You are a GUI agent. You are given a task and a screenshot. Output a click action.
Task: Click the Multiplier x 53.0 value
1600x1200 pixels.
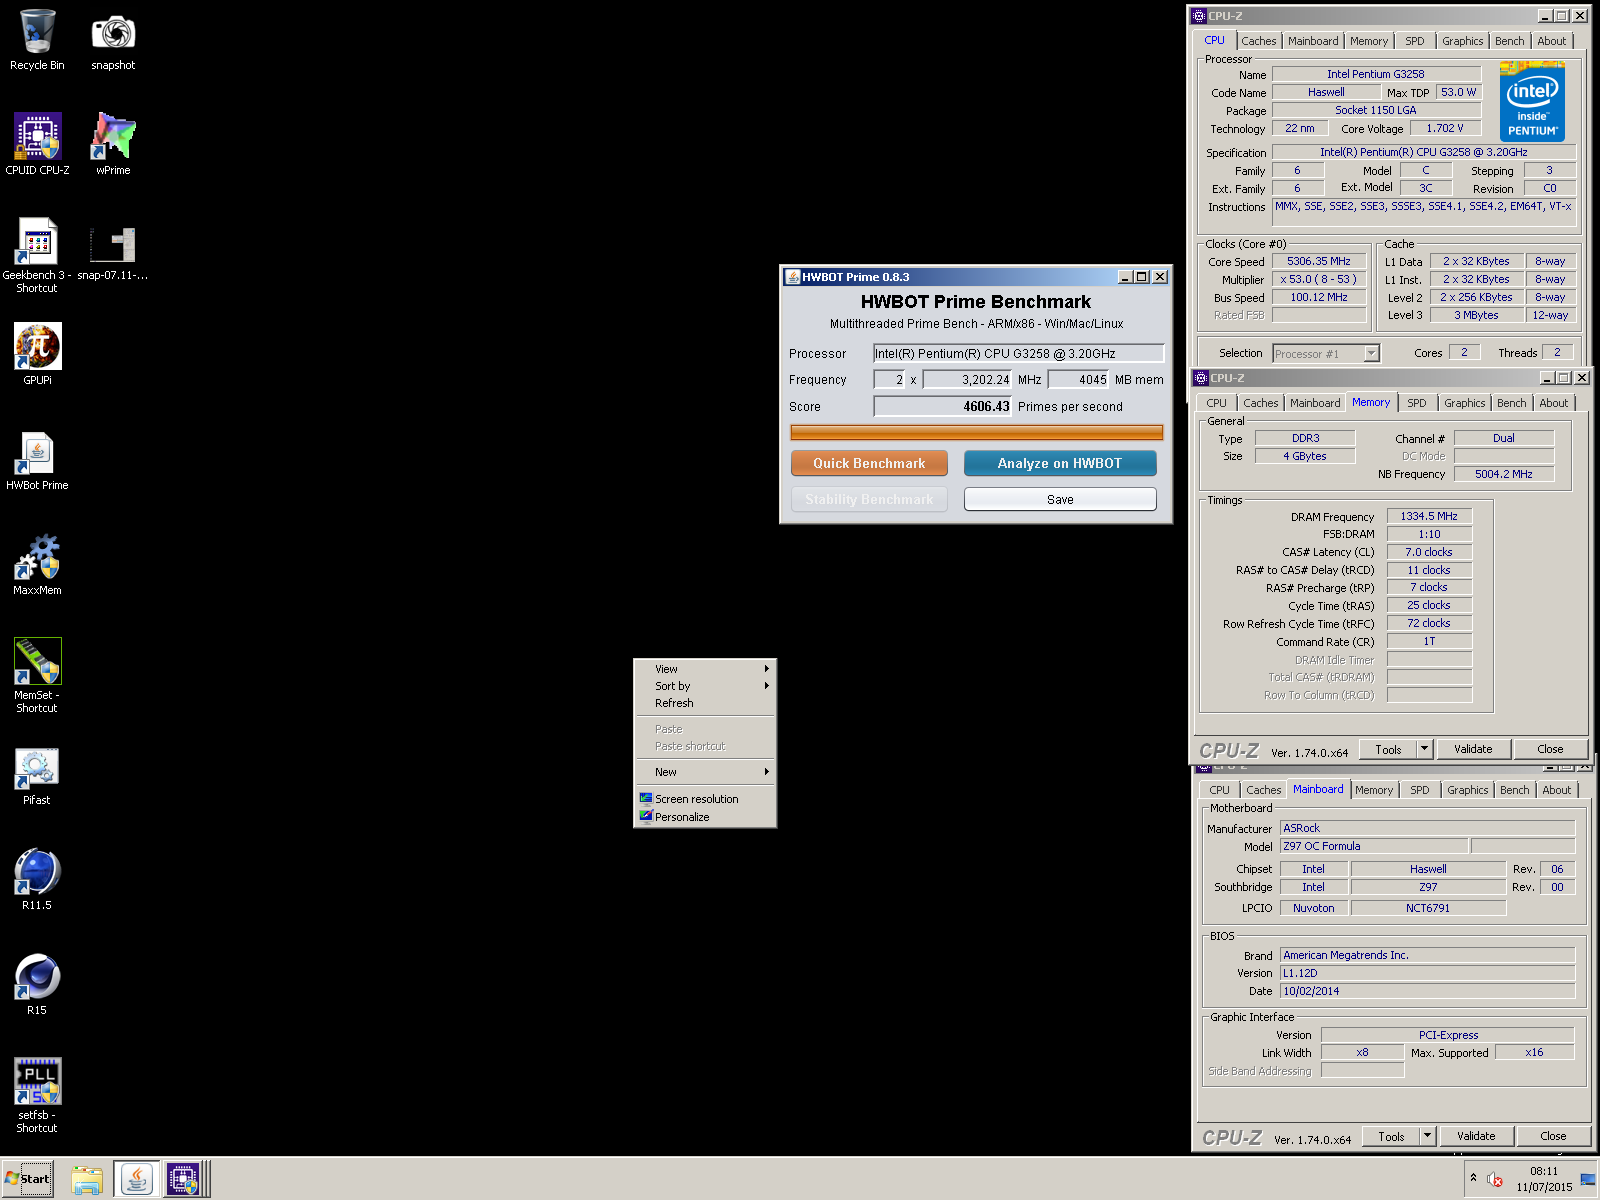(1318, 279)
